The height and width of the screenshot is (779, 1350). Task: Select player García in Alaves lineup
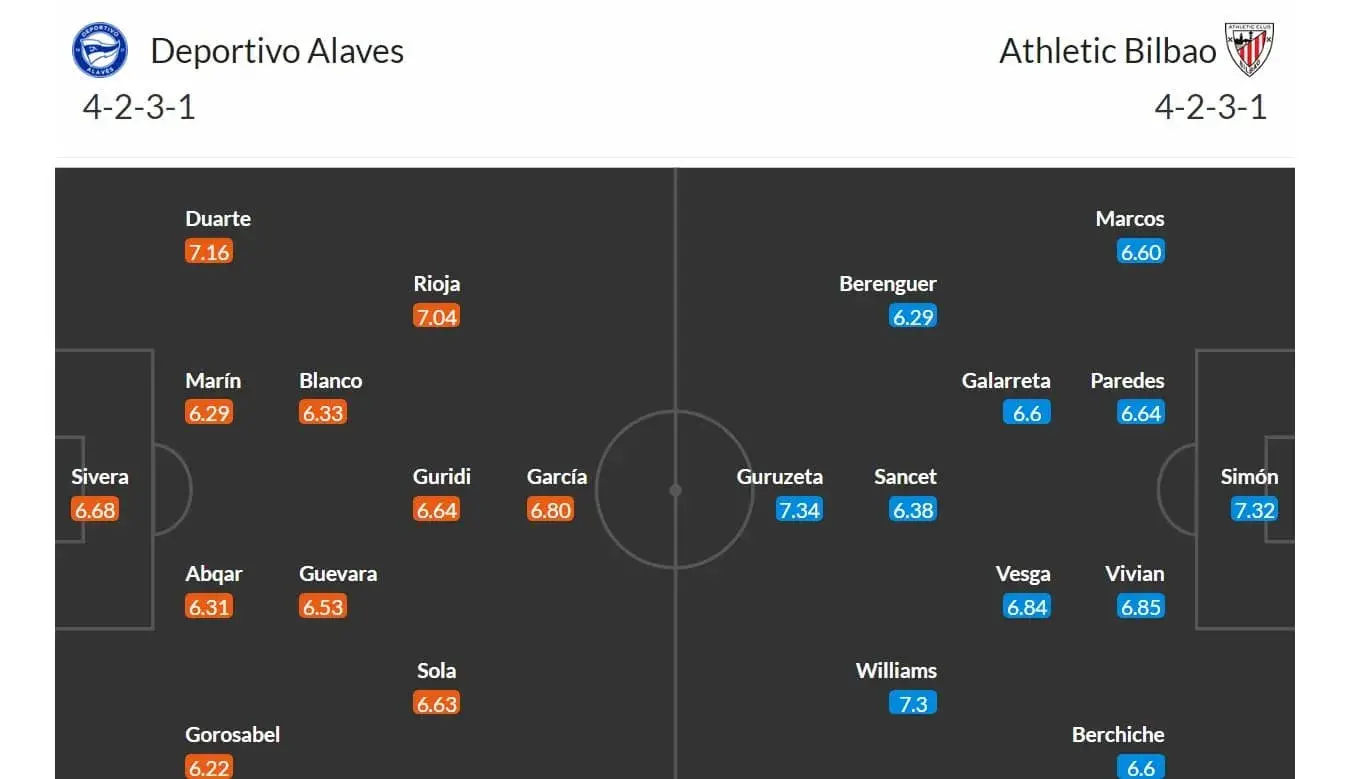[557, 477]
